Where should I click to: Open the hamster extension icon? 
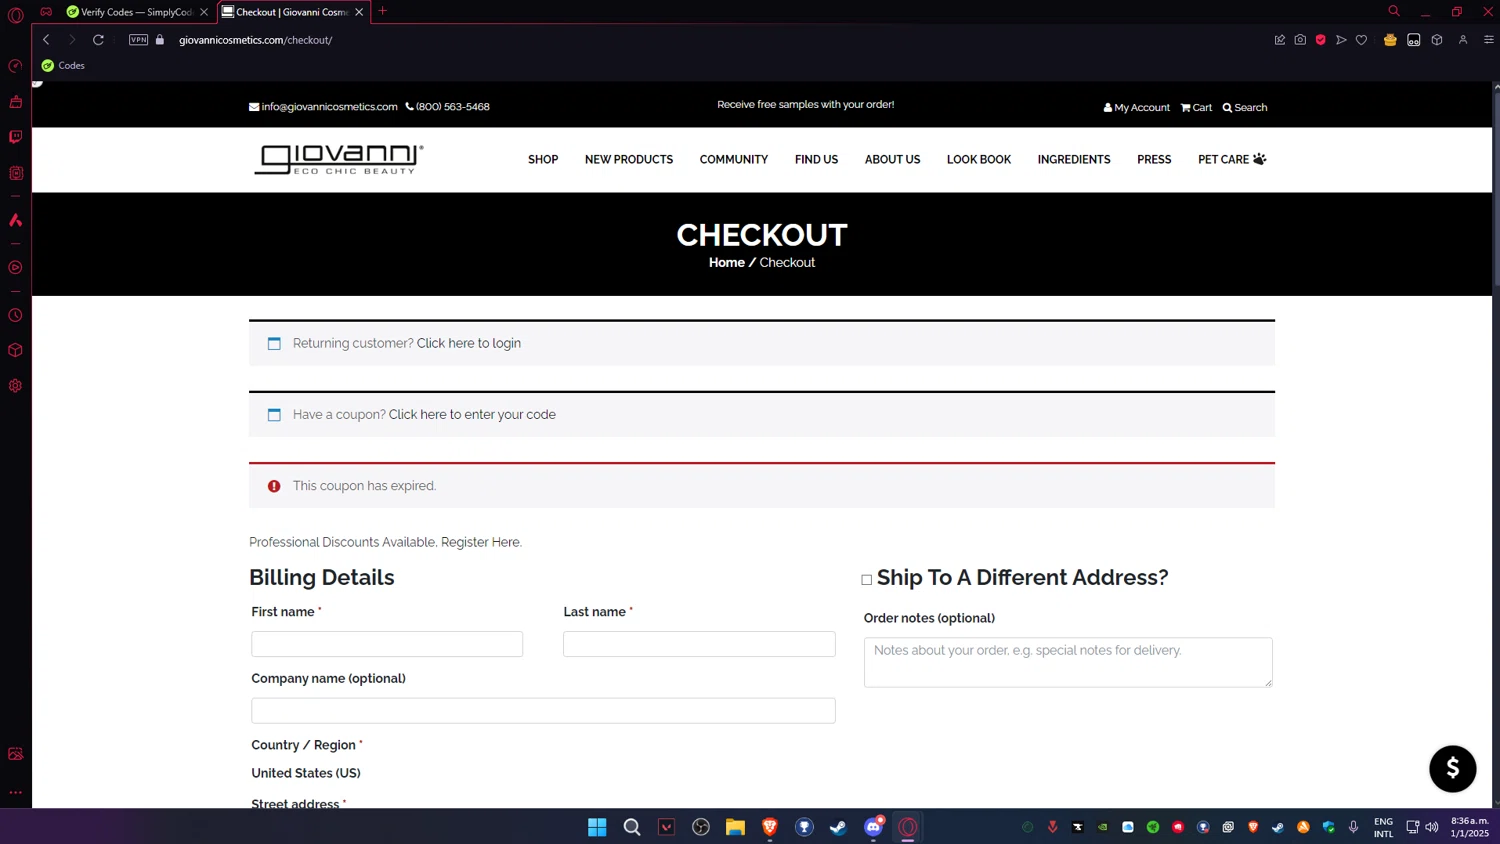pyautogui.click(x=1390, y=40)
